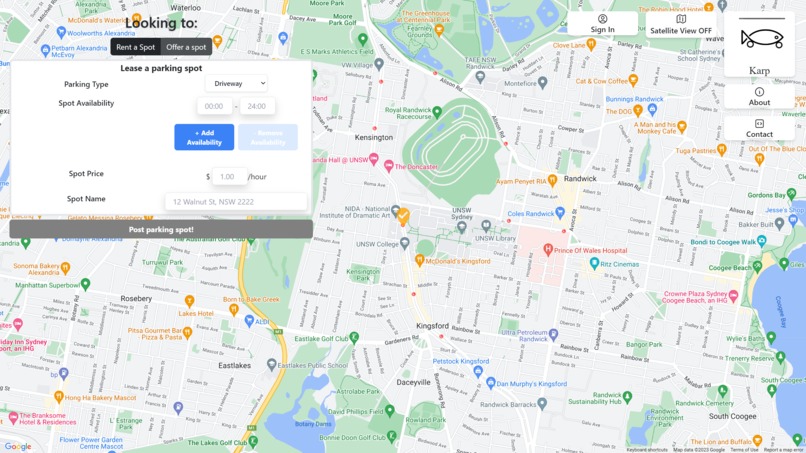Click the Add Availability button

(x=204, y=137)
